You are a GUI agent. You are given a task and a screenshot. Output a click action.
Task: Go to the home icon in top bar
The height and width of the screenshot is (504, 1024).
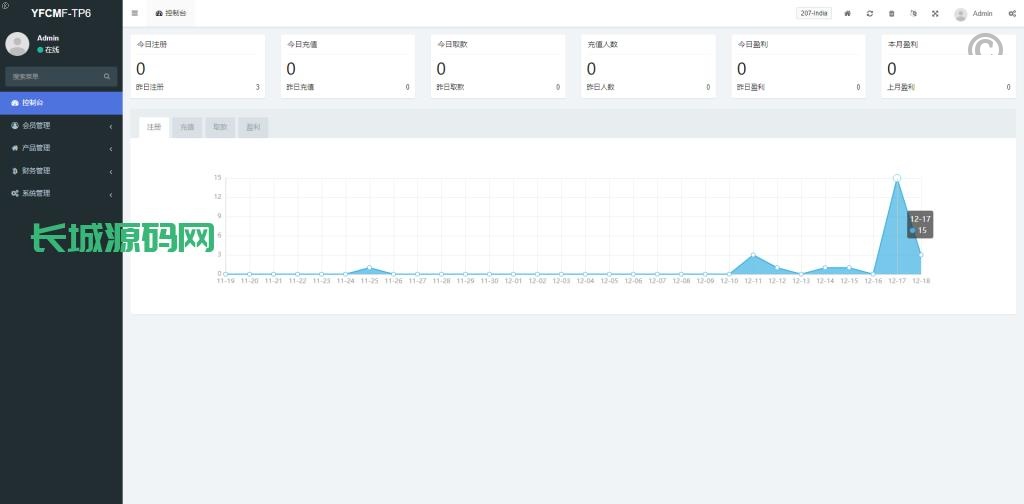click(847, 13)
